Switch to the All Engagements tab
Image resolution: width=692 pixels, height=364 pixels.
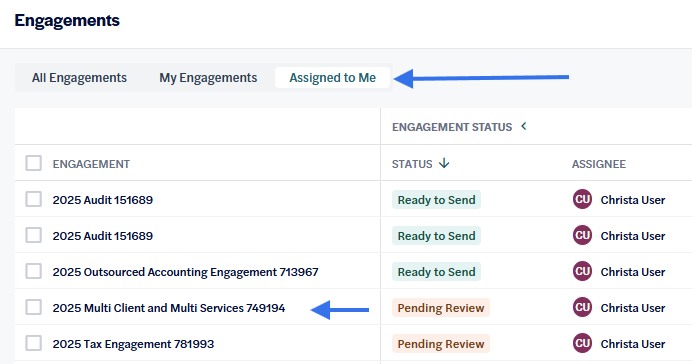click(x=79, y=78)
